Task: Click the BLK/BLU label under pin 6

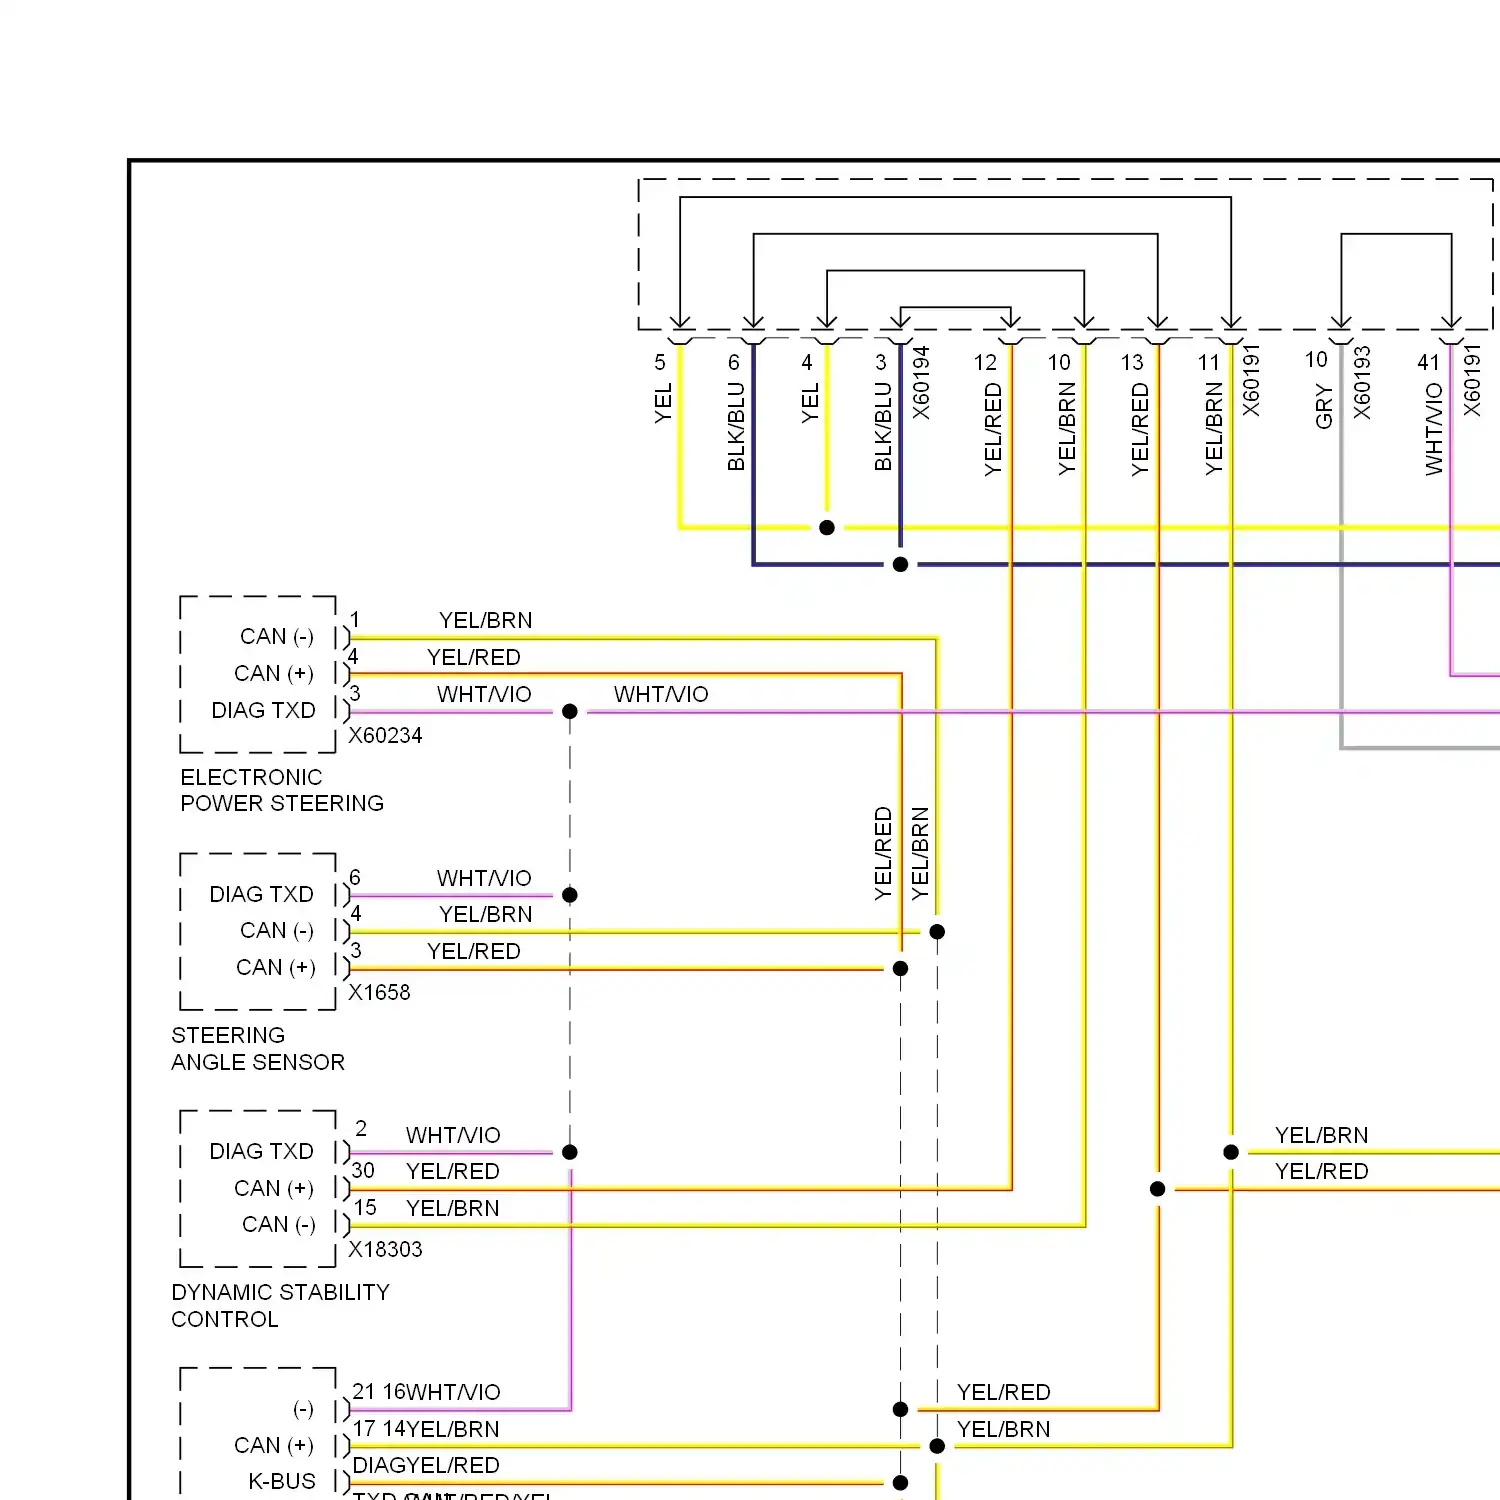Action: [736, 426]
